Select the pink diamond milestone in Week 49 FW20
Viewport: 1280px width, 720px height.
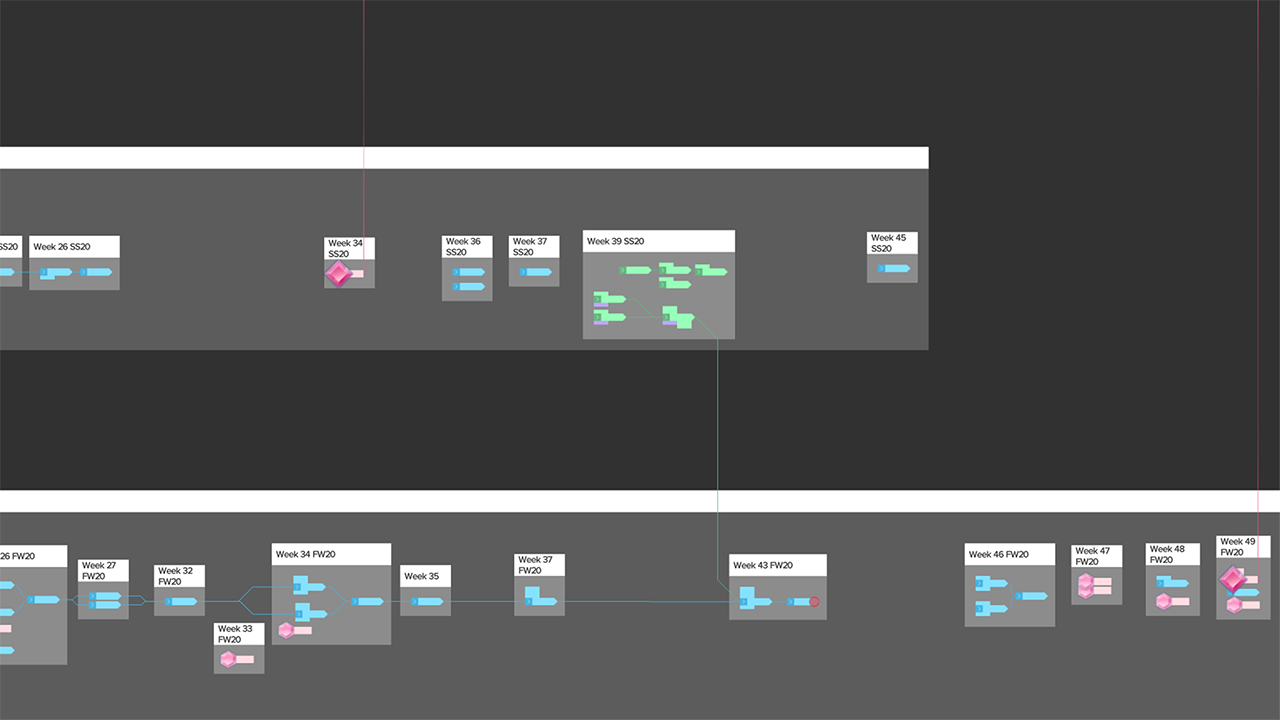1232,579
